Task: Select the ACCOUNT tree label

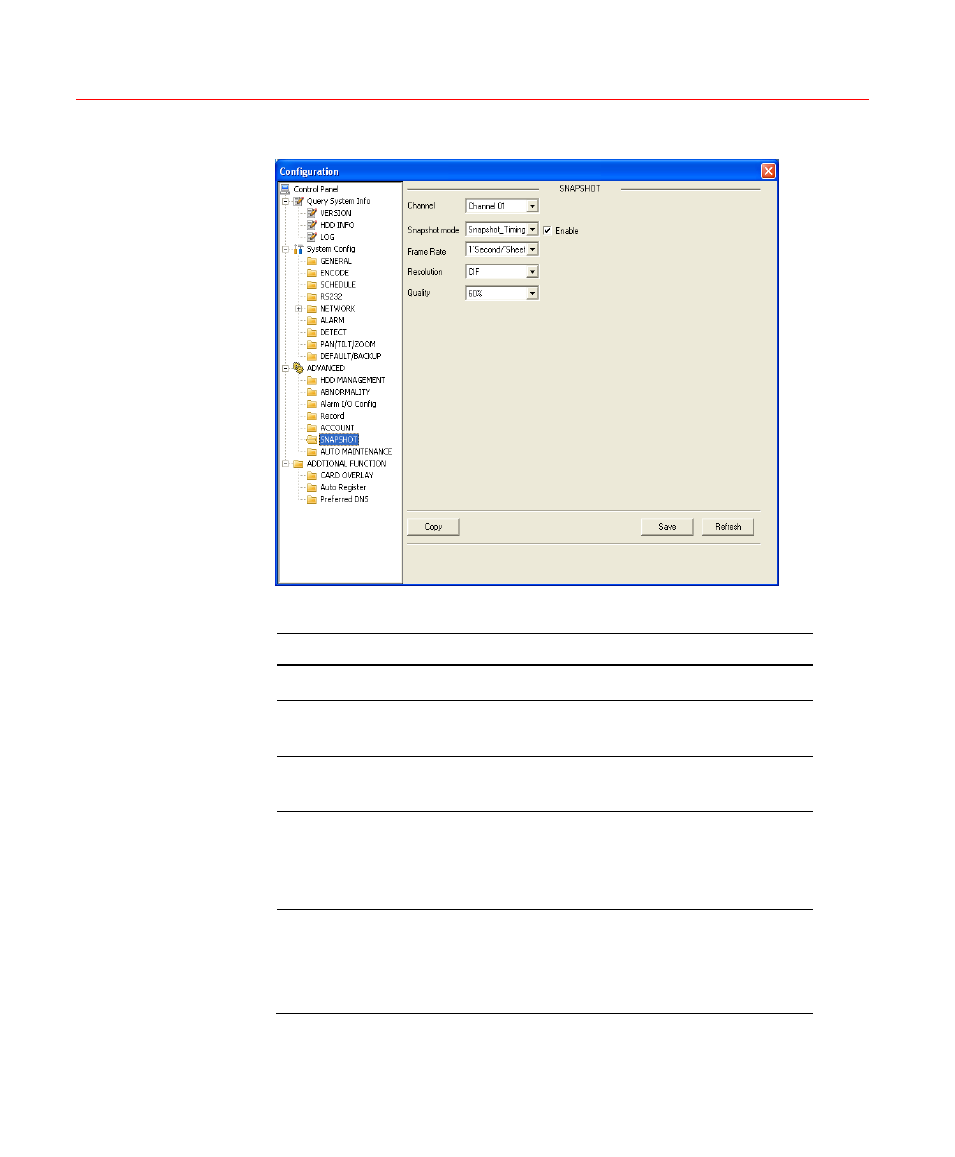Action: click(x=337, y=428)
